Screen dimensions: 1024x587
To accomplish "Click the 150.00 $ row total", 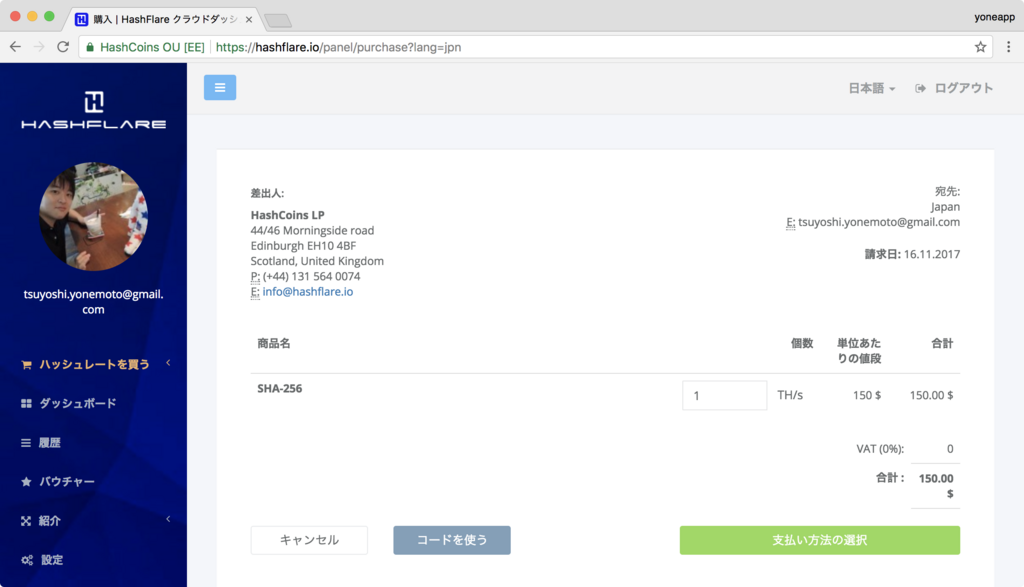I will pyautogui.click(x=931, y=395).
